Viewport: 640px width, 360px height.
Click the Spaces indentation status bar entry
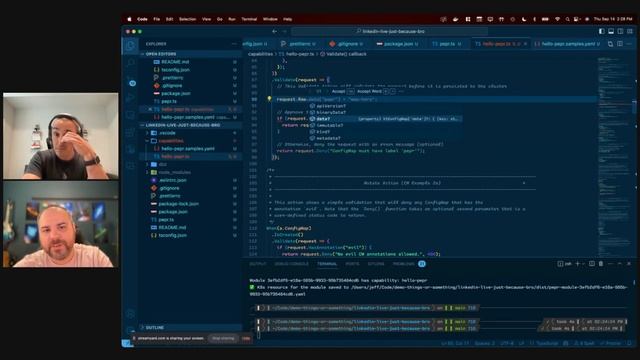(484, 344)
